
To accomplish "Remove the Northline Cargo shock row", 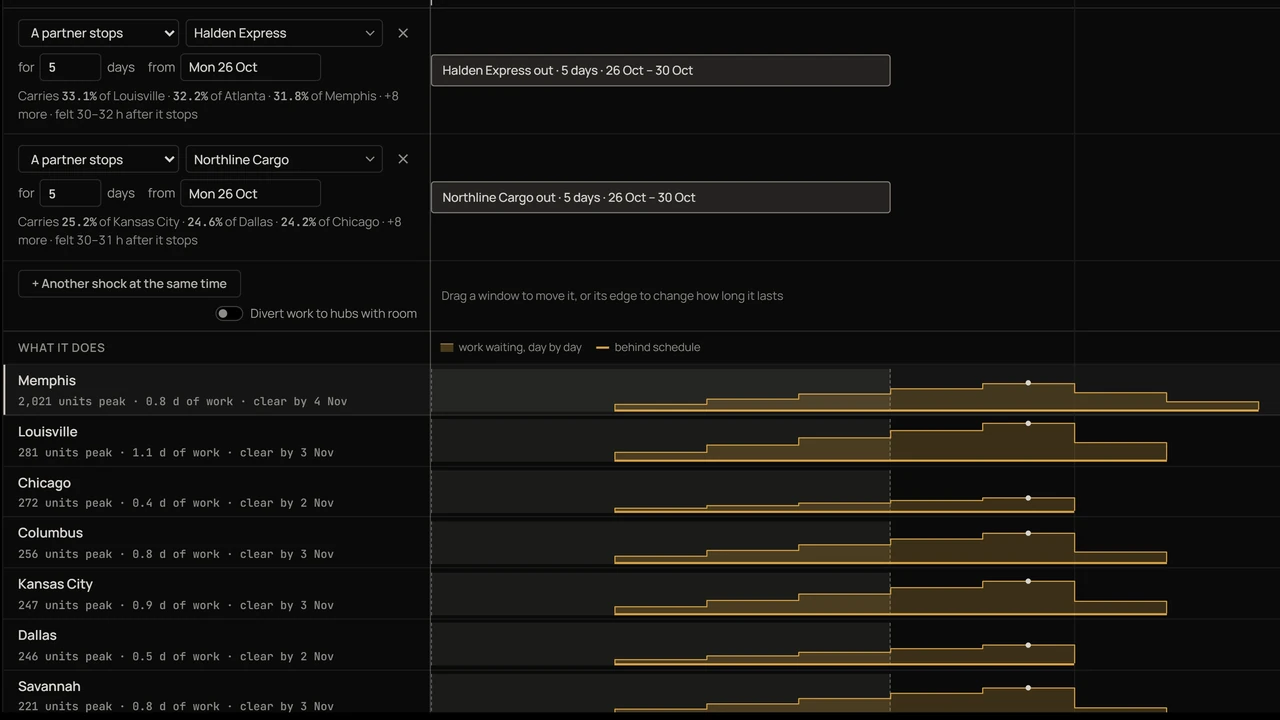I will click(403, 159).
